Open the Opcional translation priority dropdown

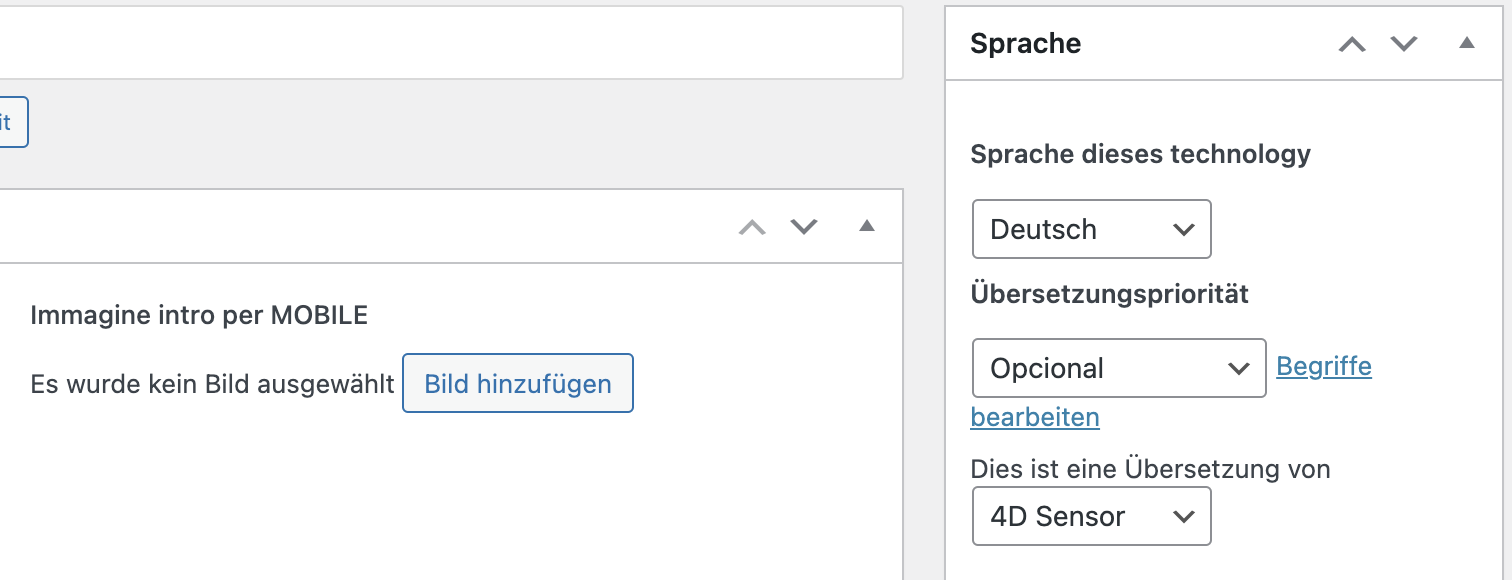pos(1119,368)
